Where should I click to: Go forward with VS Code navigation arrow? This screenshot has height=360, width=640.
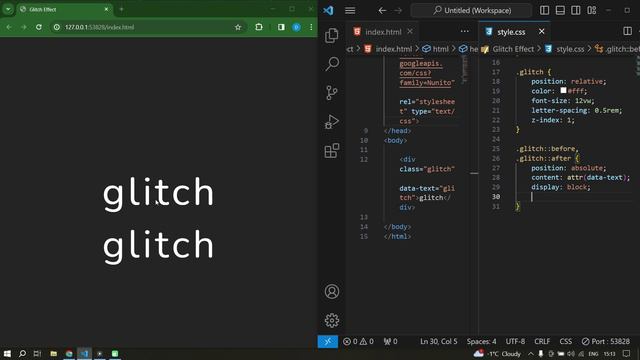pos(398,11)
